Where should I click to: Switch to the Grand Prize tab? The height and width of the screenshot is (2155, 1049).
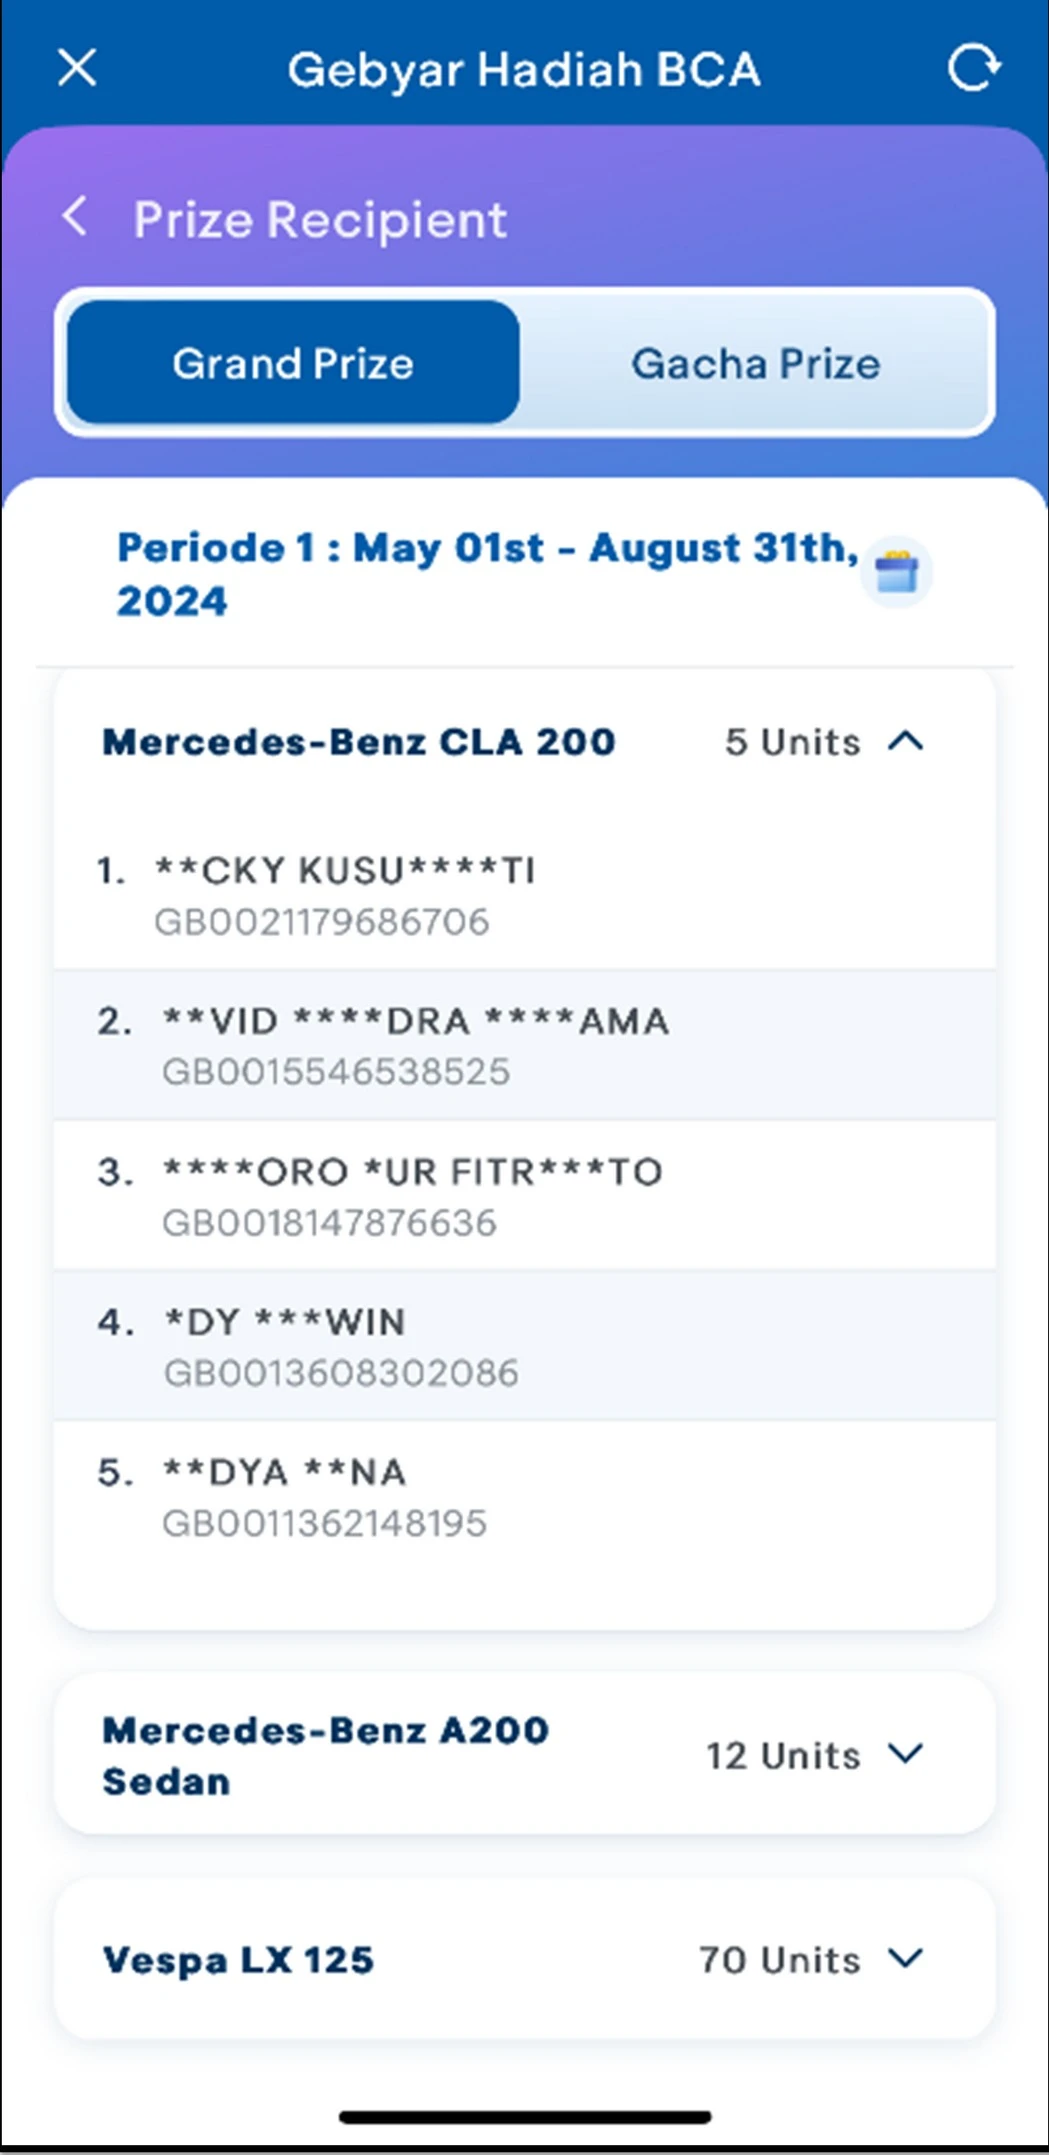click(293, 363)
